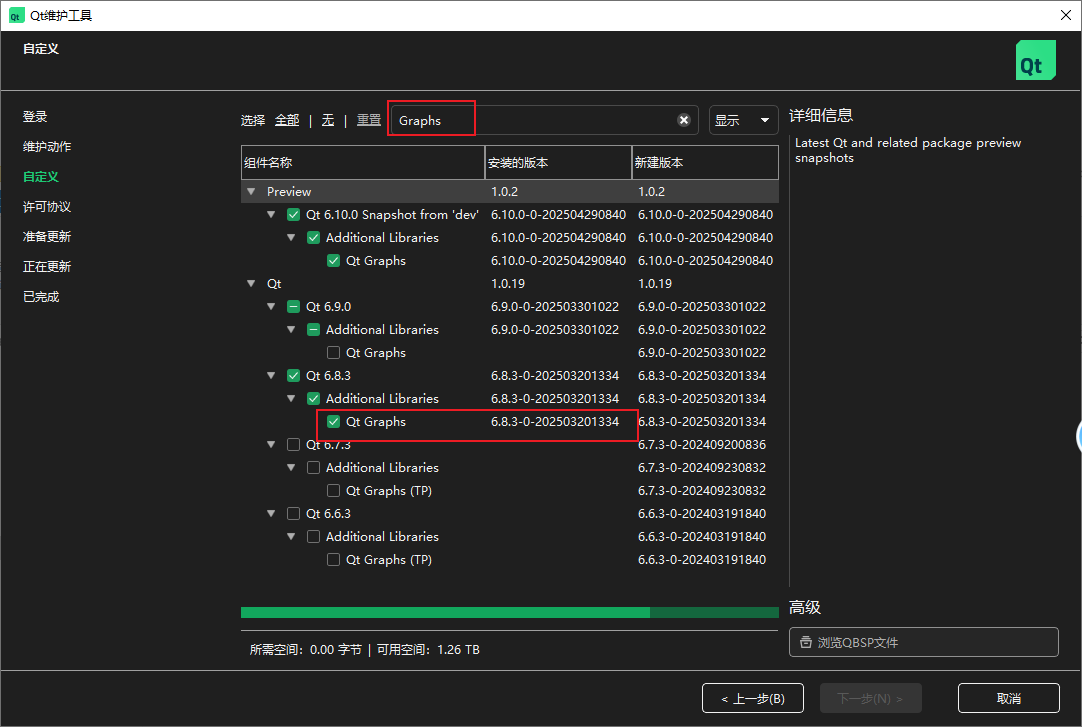The image size is (1082, 727).
Task: Collapse the Preview tree node
Action: [251, 192]
